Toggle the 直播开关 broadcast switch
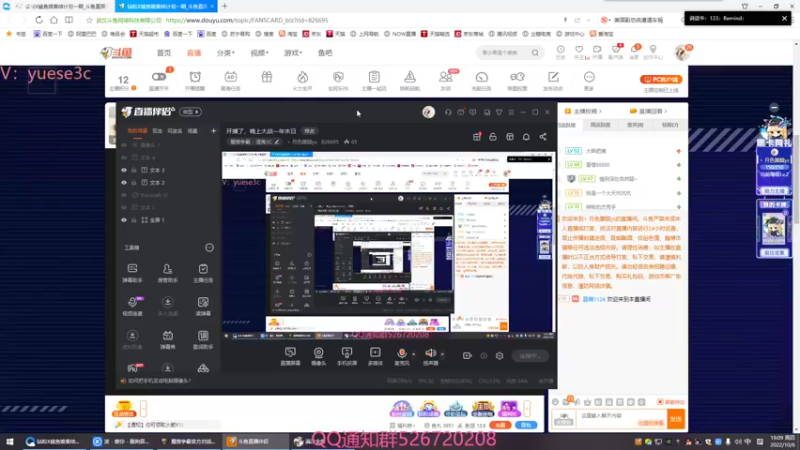 pos(159,77)
